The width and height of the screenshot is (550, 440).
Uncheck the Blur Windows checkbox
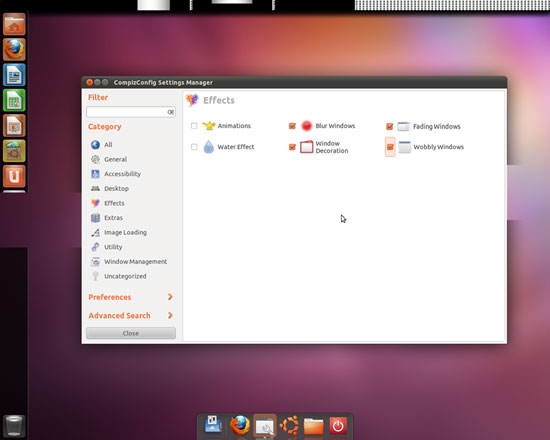292,126
